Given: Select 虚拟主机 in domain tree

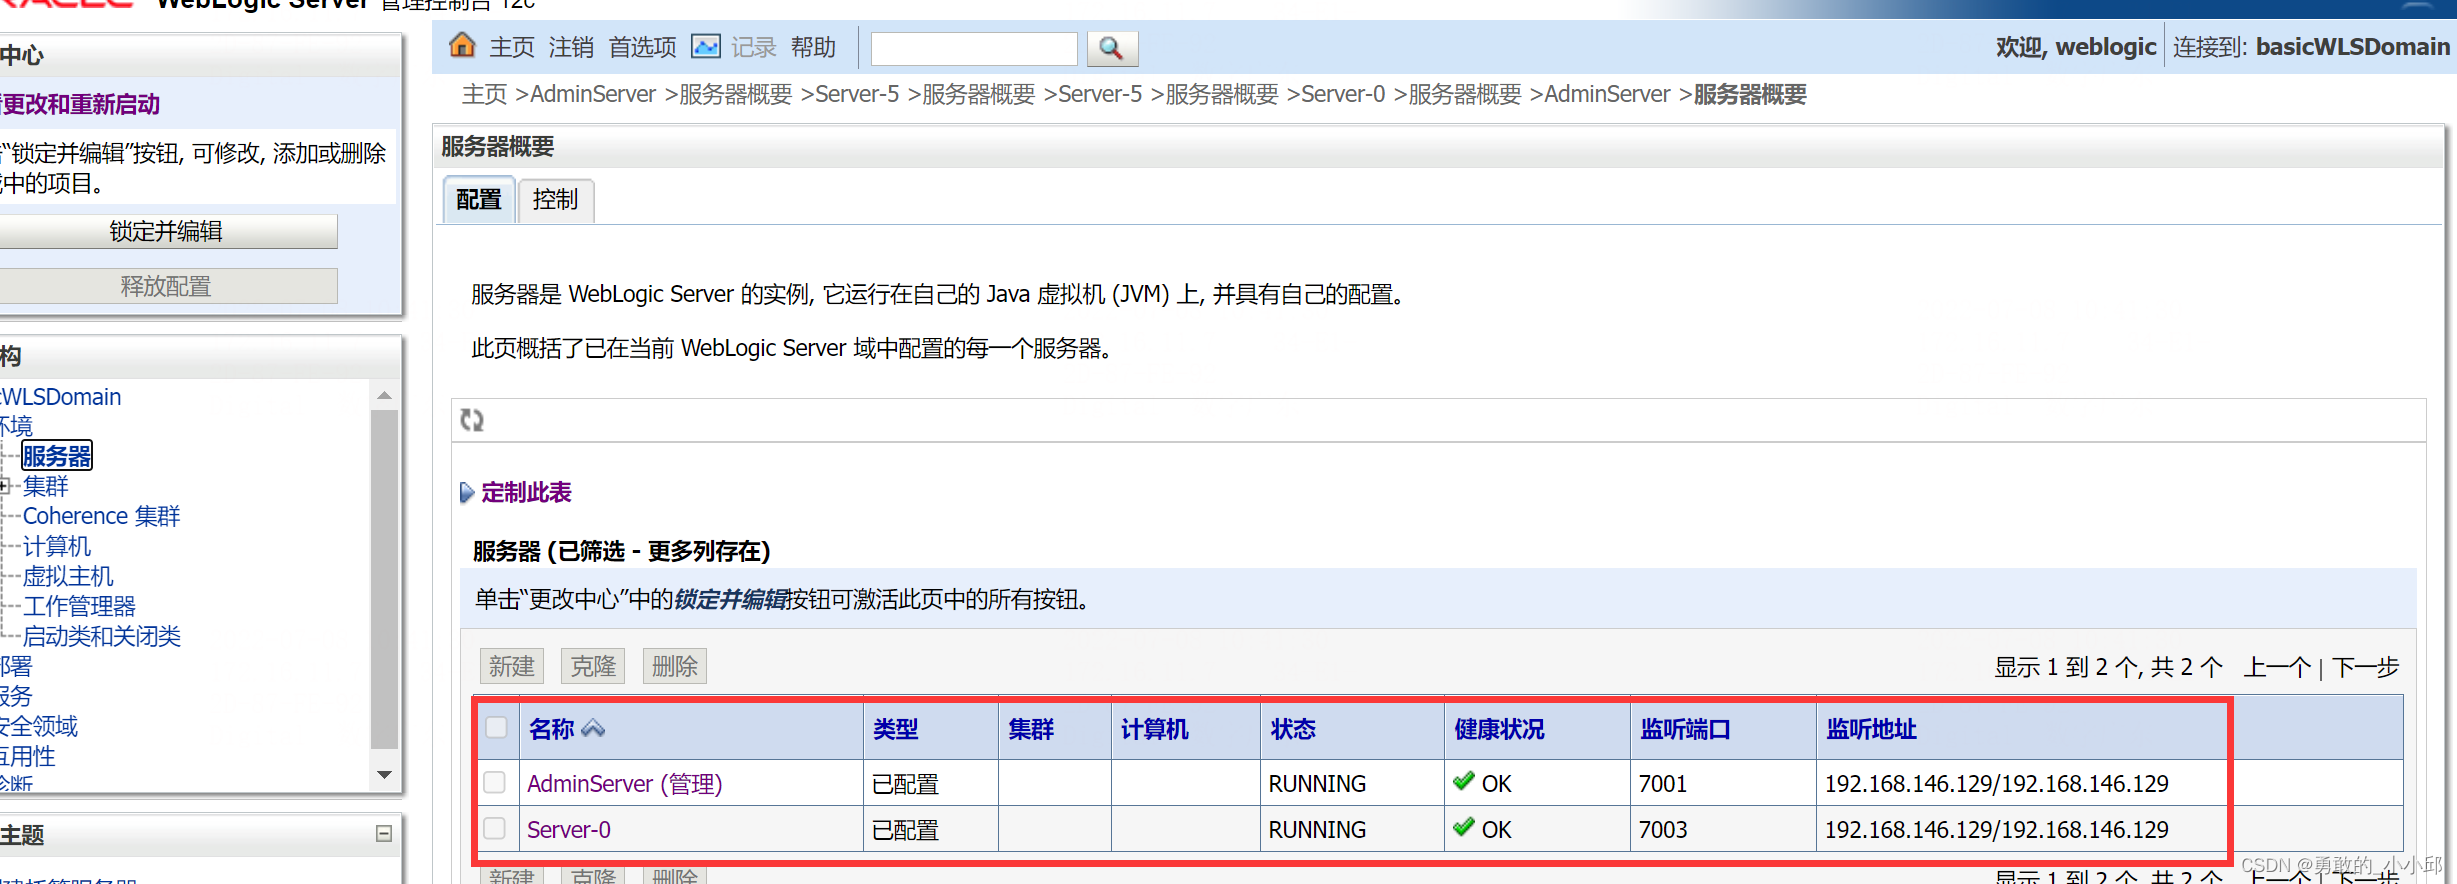Looking at the screenshot, I should pos(68,576).
